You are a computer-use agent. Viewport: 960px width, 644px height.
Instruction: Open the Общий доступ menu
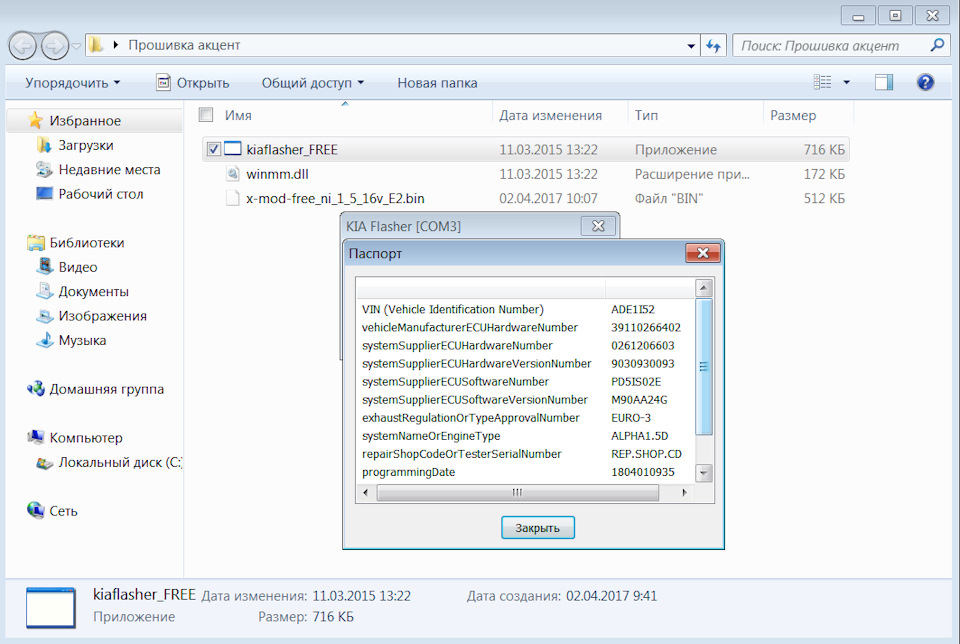click(312, 83)
